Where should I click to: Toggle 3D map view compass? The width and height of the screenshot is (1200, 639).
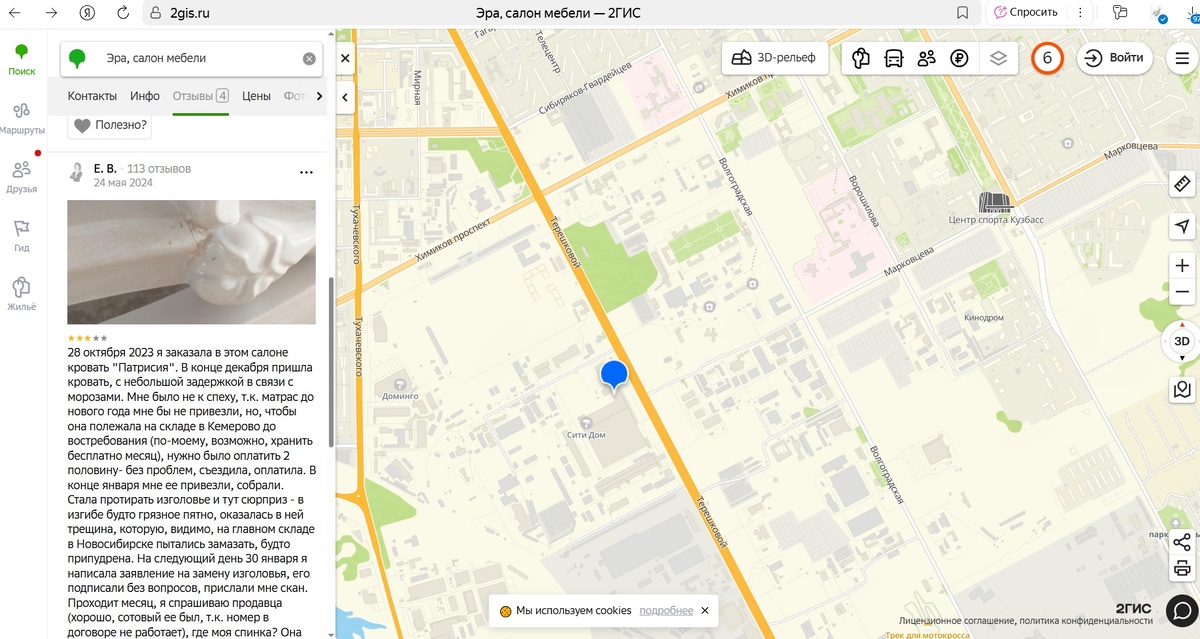(x=1182, y=343)
